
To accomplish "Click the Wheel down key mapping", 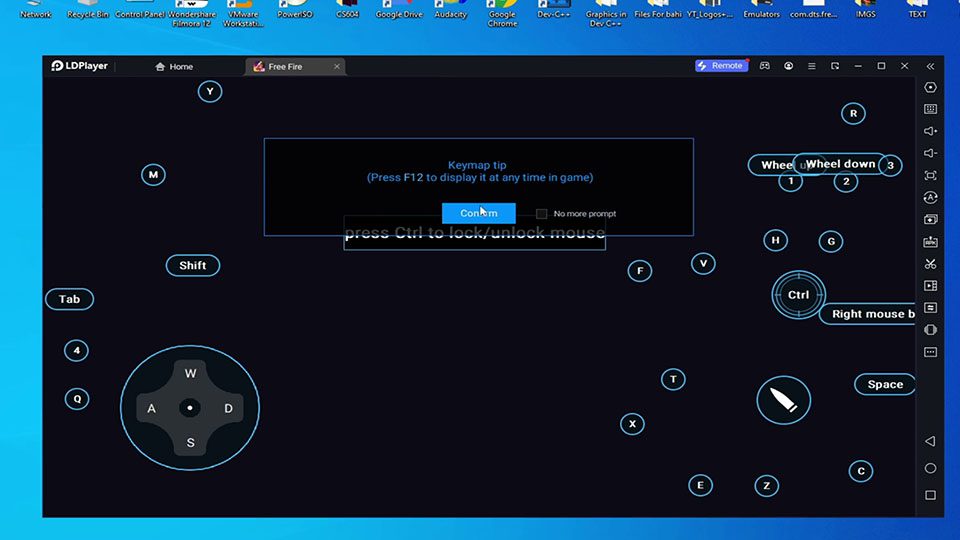I will point(840,164).
